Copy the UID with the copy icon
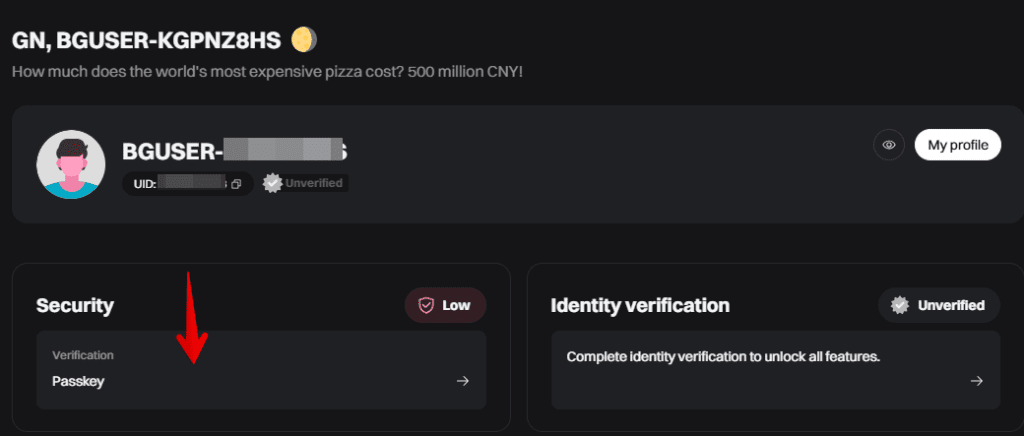The width and height of the screenshot is (1024, 436). pos(236,184)
